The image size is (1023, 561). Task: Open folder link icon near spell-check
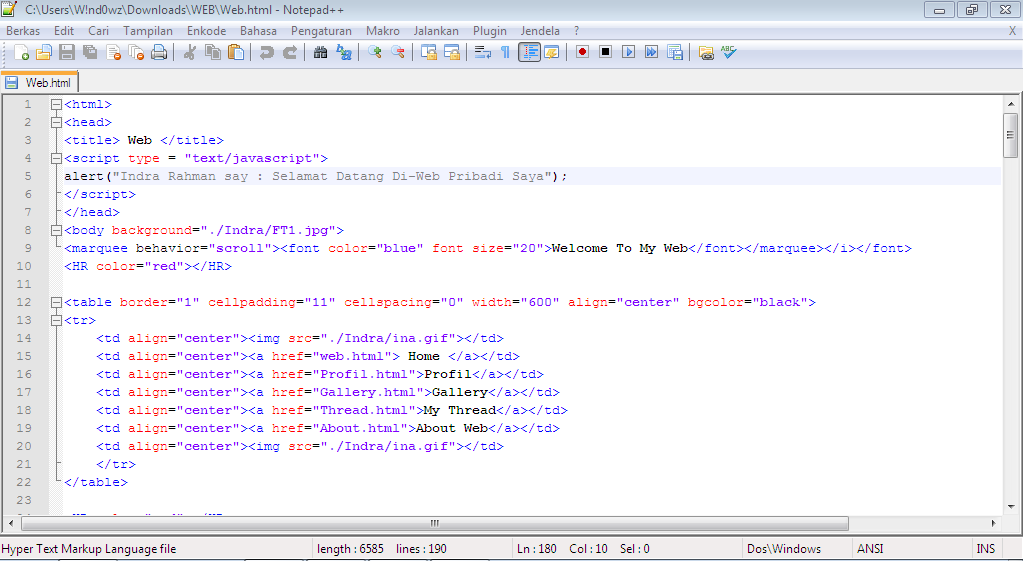point(705,52)
